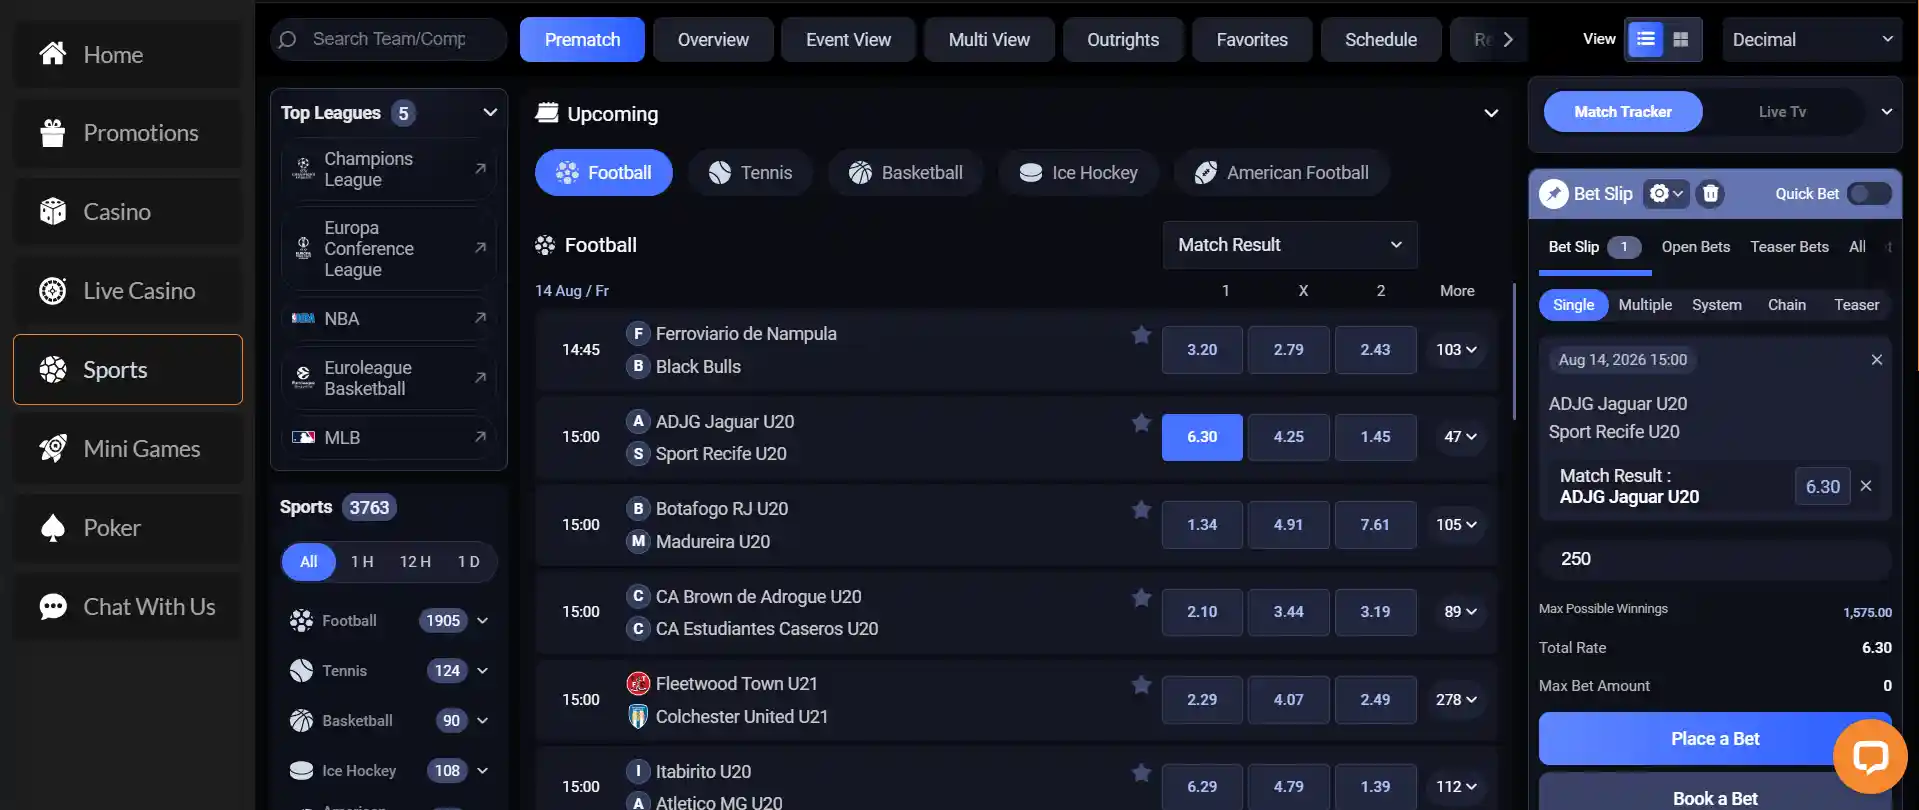Switch to list view layout icon
1919x810 pixels.
[1645, 40]
